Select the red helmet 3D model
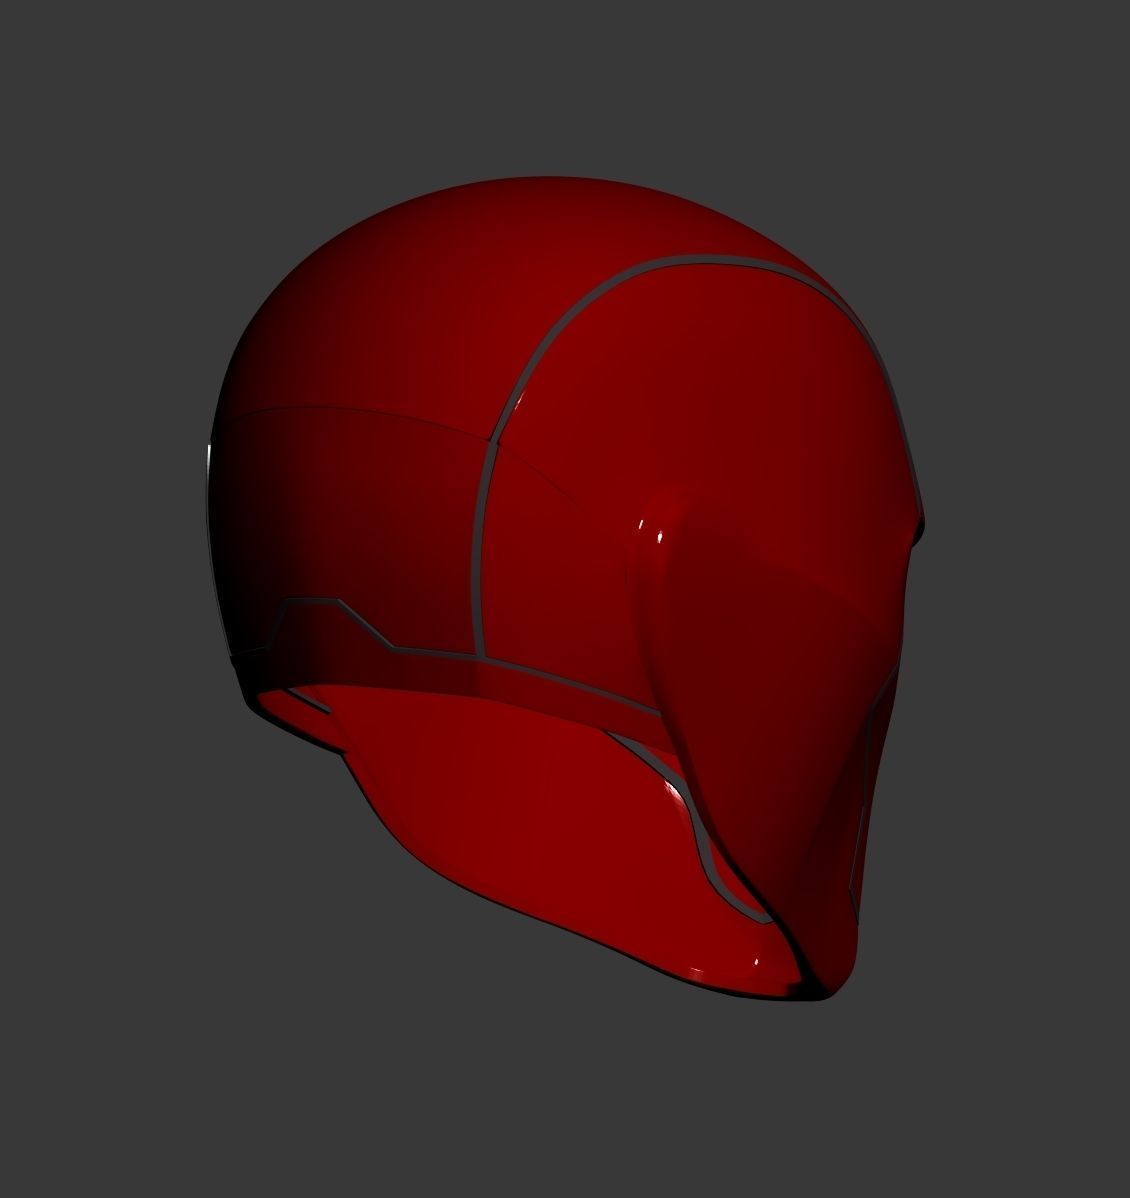Screen dimensions: 1130x1198 [x=565, y=588]
